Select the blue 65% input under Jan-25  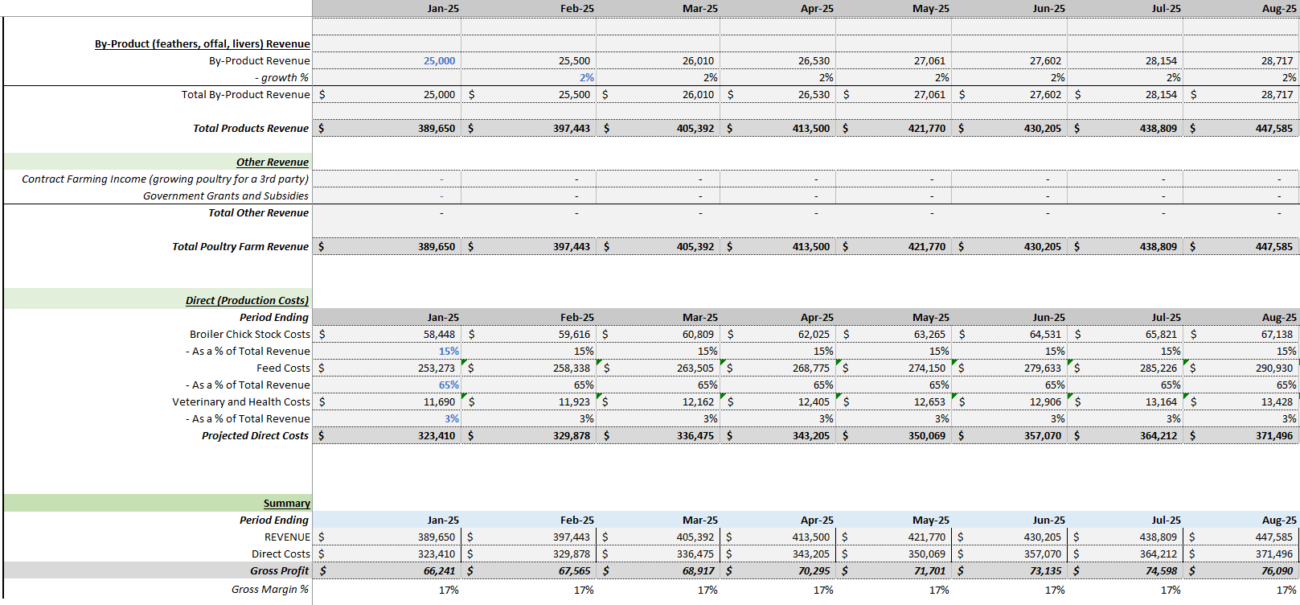click(448, 385)
